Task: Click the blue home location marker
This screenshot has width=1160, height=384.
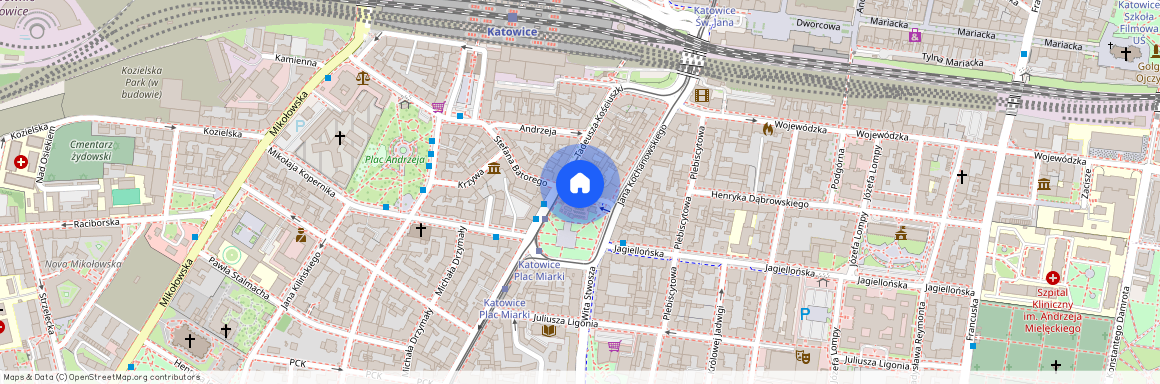Action: (x=580, y=183)
